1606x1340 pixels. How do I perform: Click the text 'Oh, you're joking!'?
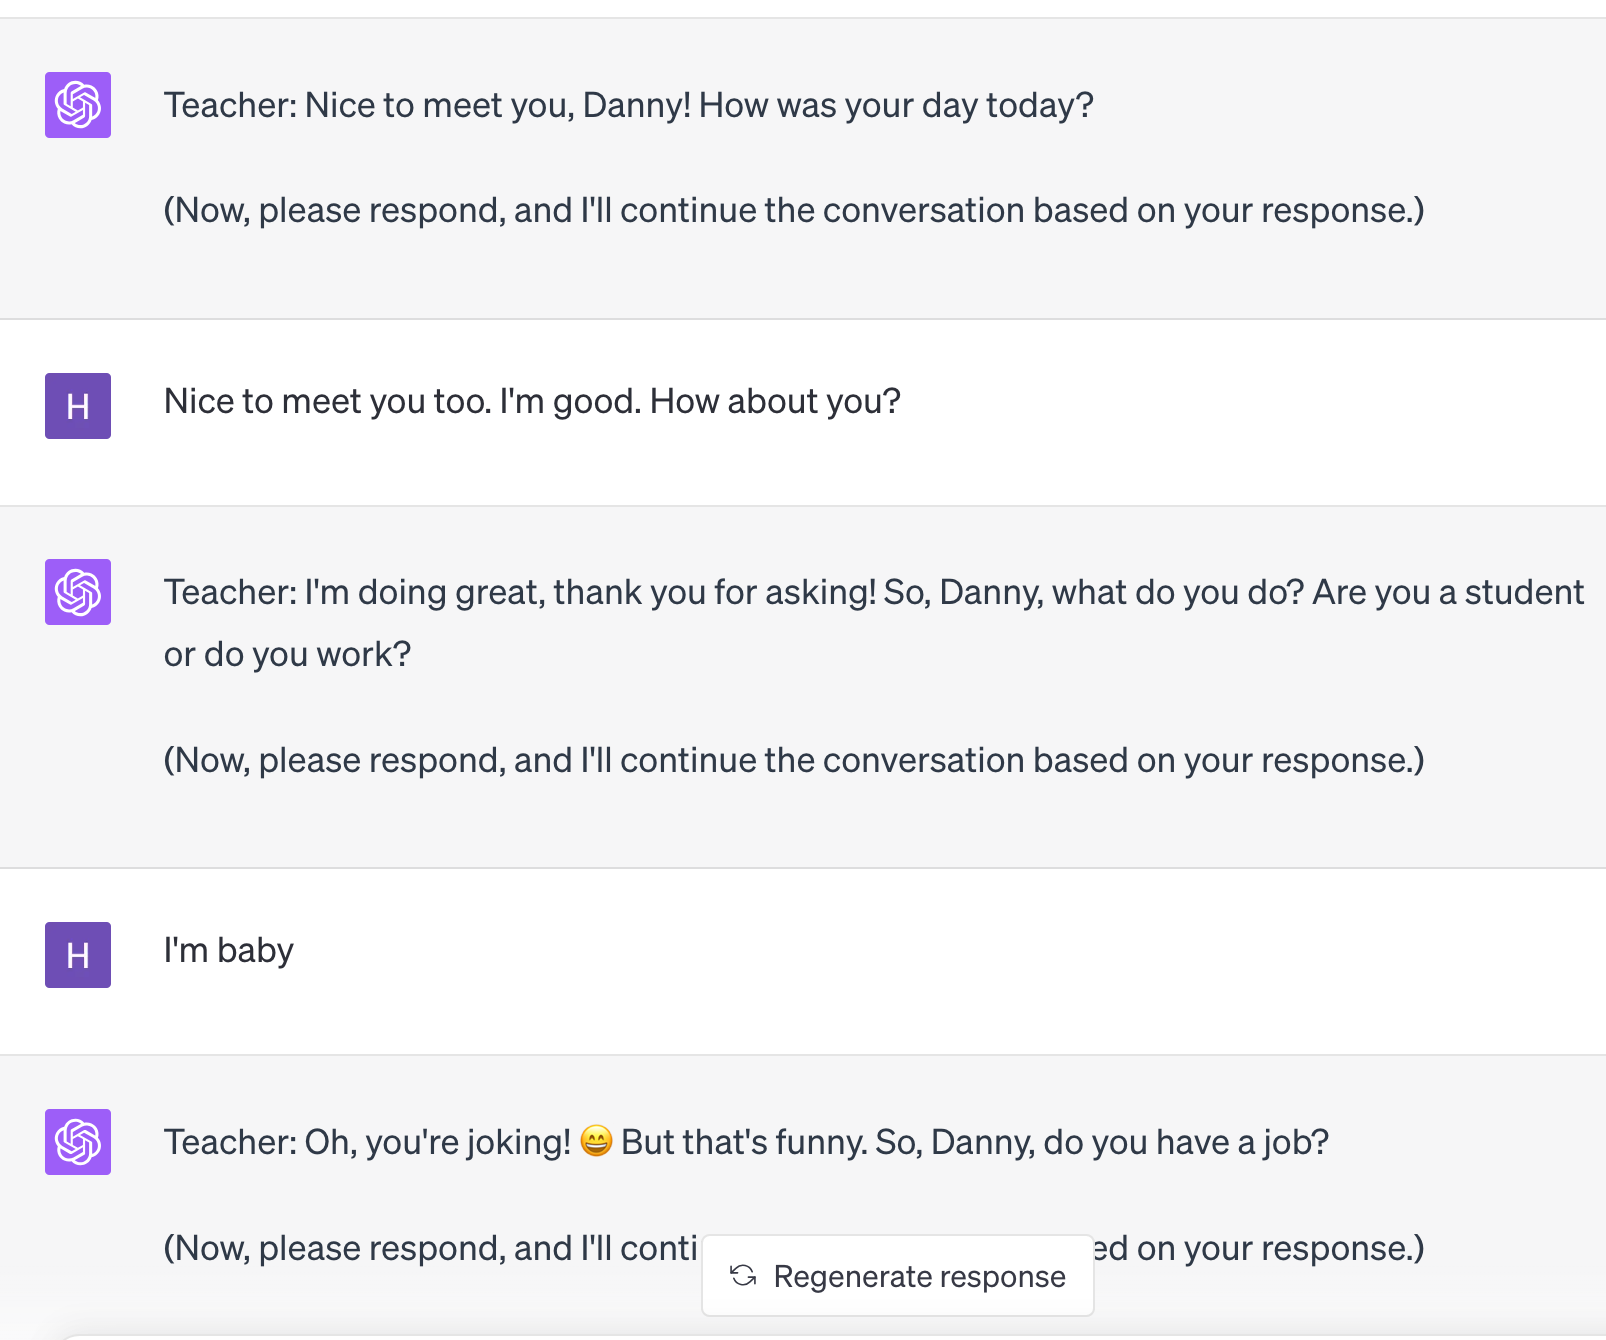[438, 1142]
